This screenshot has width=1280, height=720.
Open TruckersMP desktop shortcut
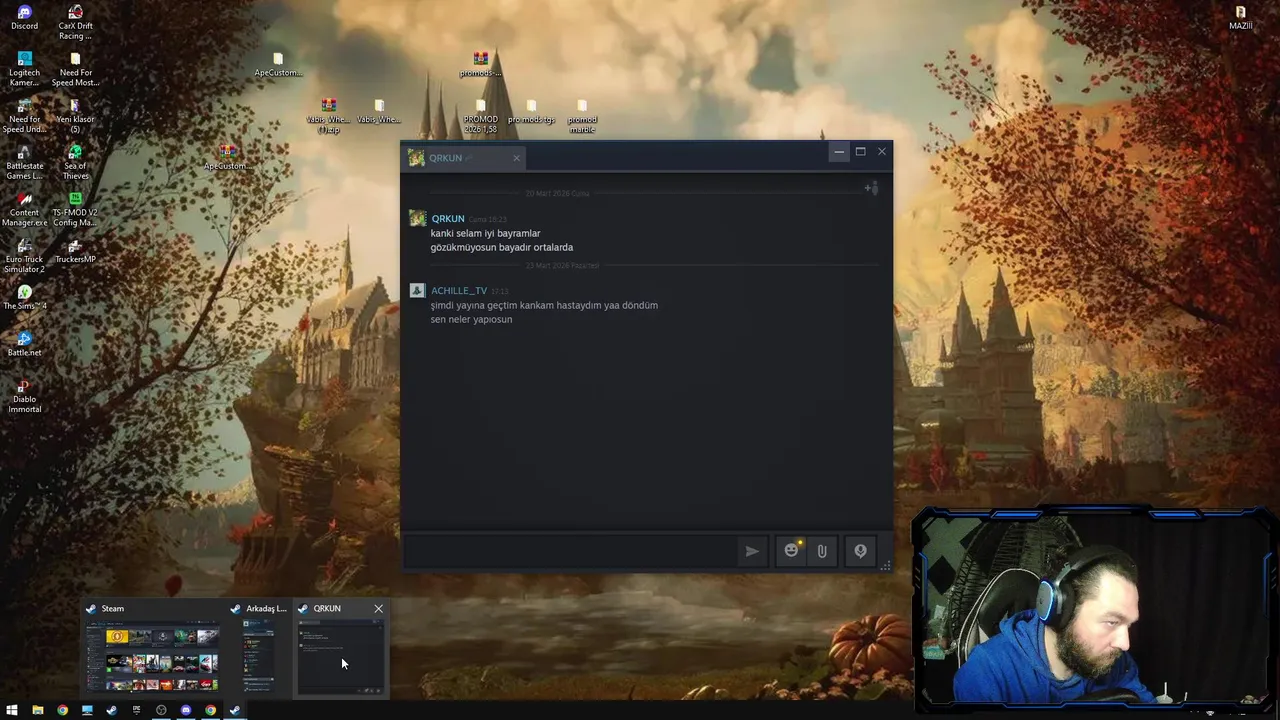pos(75,250)
